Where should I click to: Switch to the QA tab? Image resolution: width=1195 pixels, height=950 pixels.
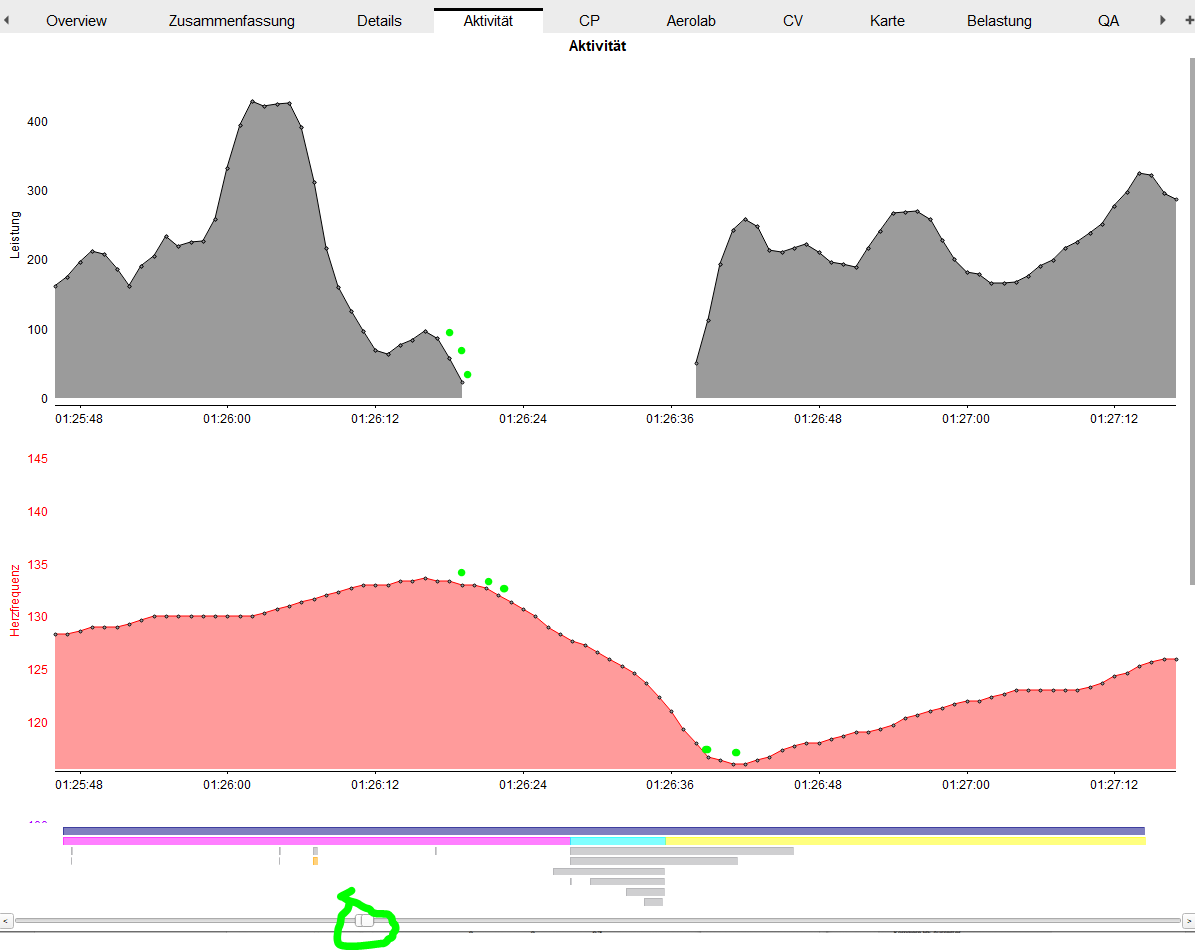click(1108, 20)
